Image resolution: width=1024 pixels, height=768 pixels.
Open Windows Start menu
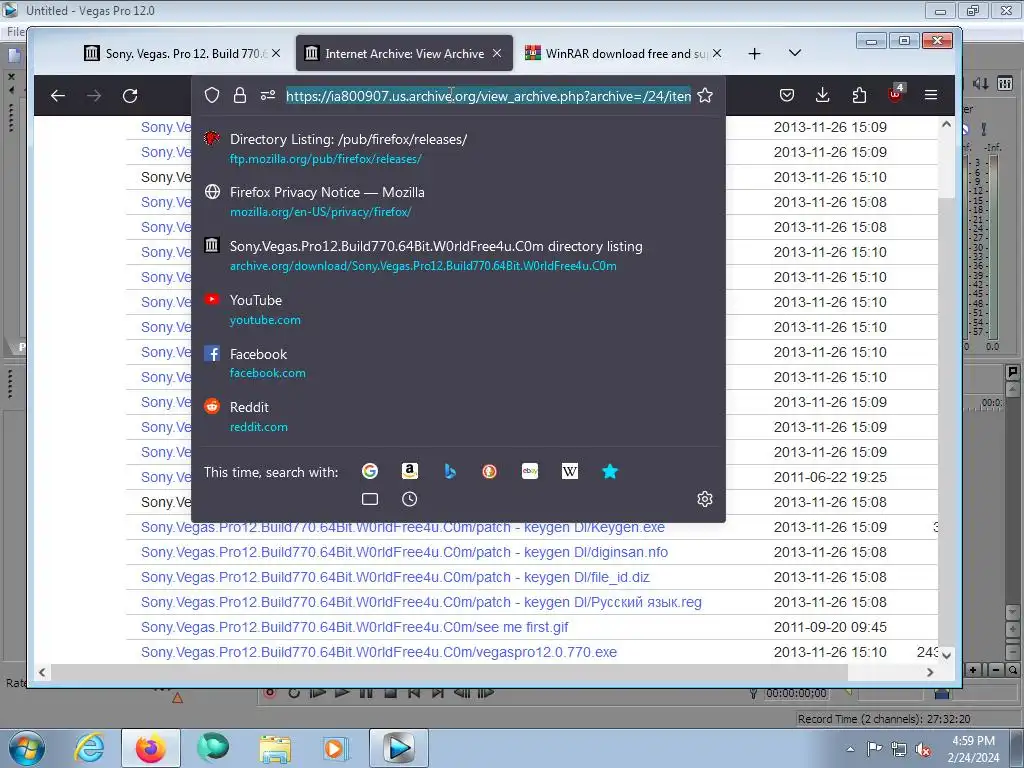pyautogui.click(x=26, y=748)
